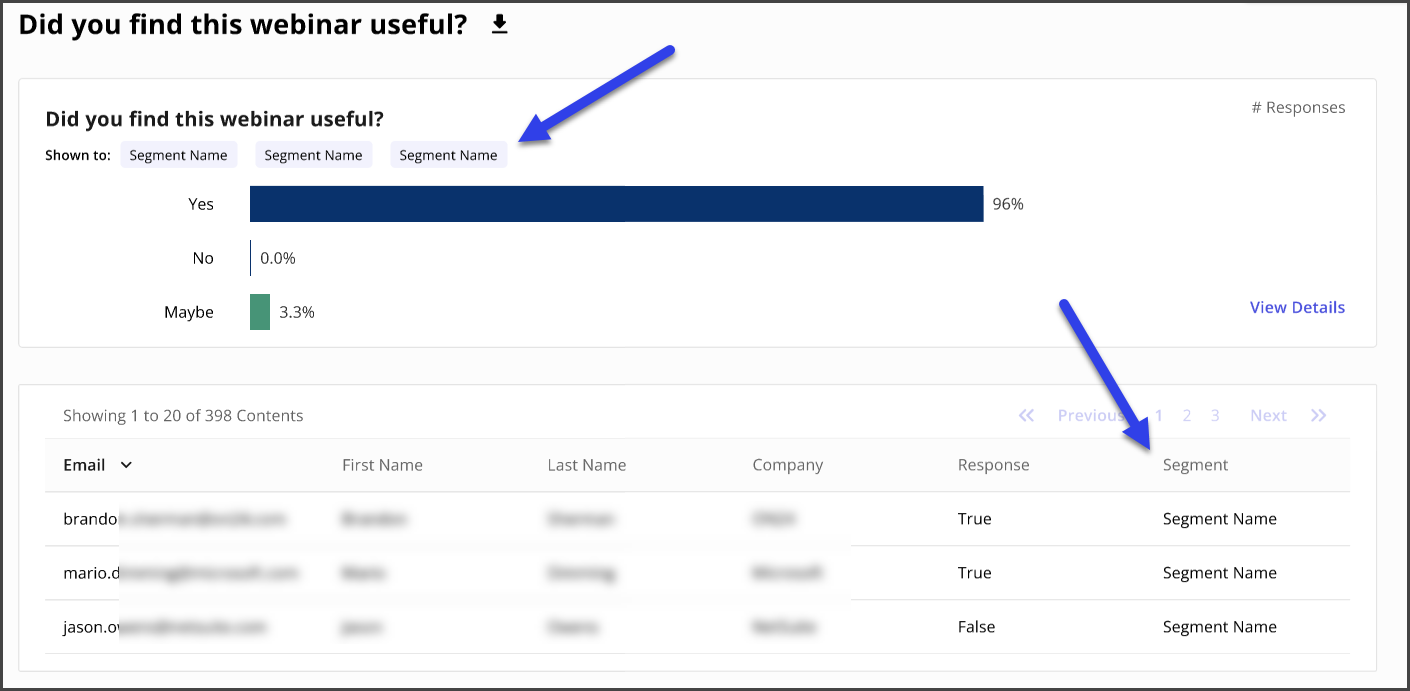
Task: Click the card's question title text
Action: [215, 119]
